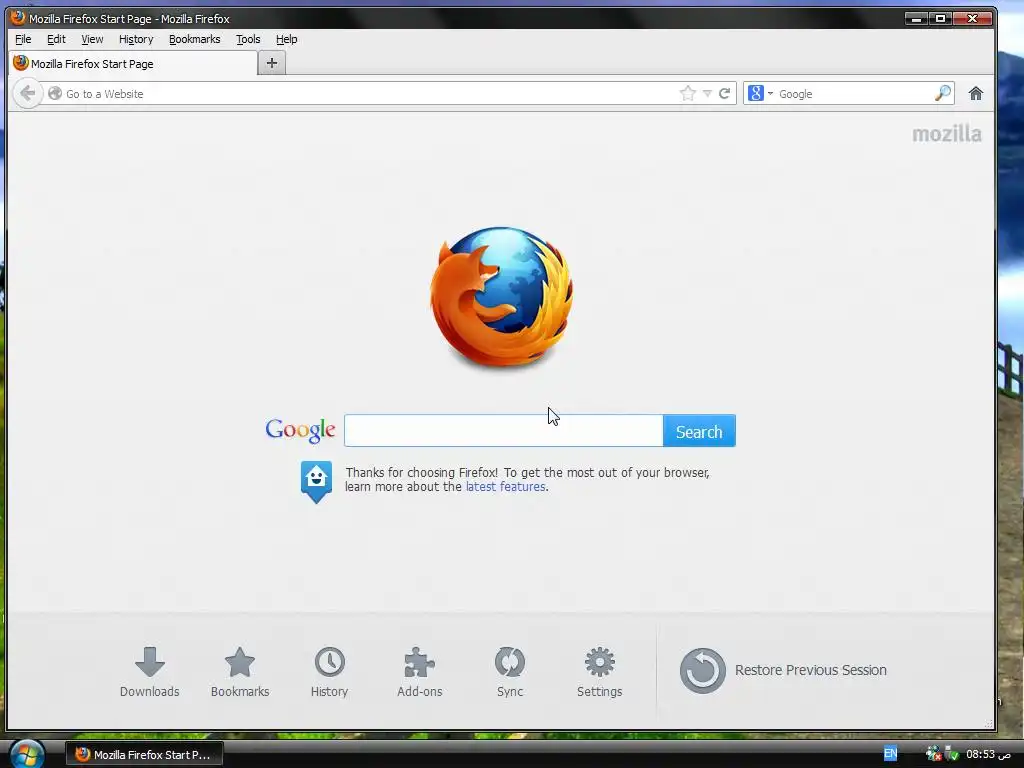Reload the current page
The width and height of the screenshot is (1024, 768).
(724, 93)
